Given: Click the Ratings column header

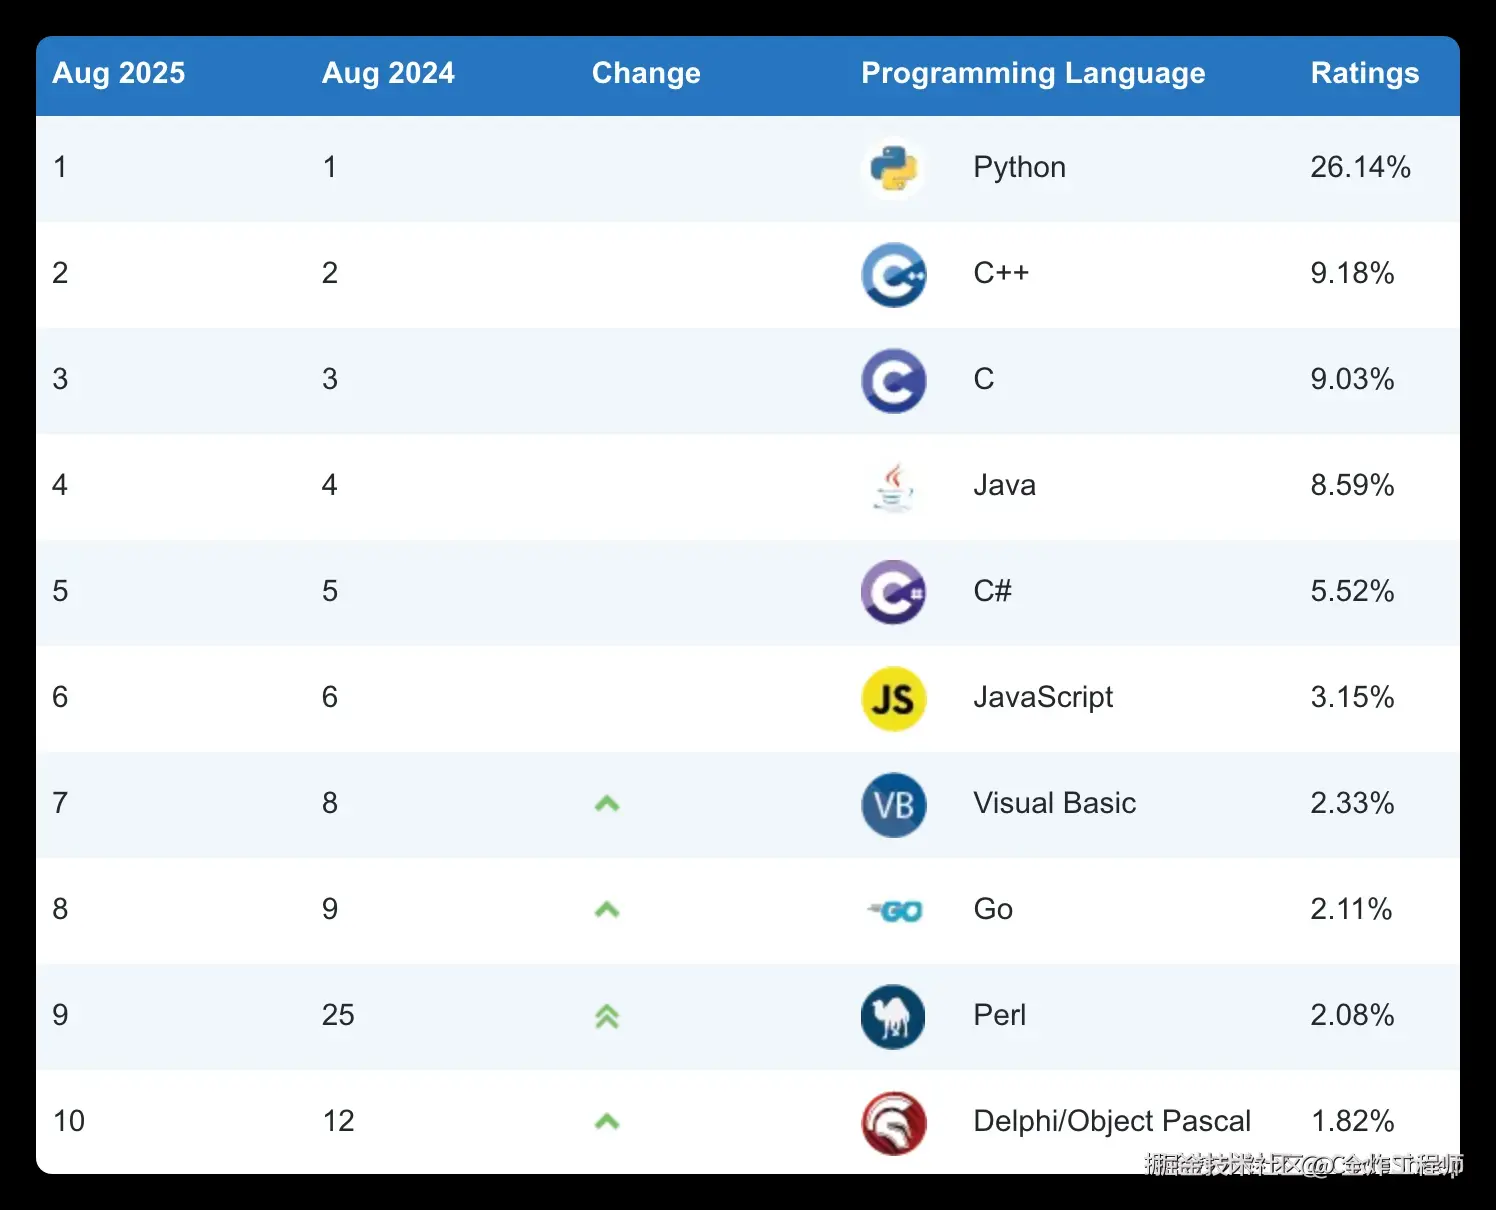Looking at the screenshot, I should [1364, 73].
